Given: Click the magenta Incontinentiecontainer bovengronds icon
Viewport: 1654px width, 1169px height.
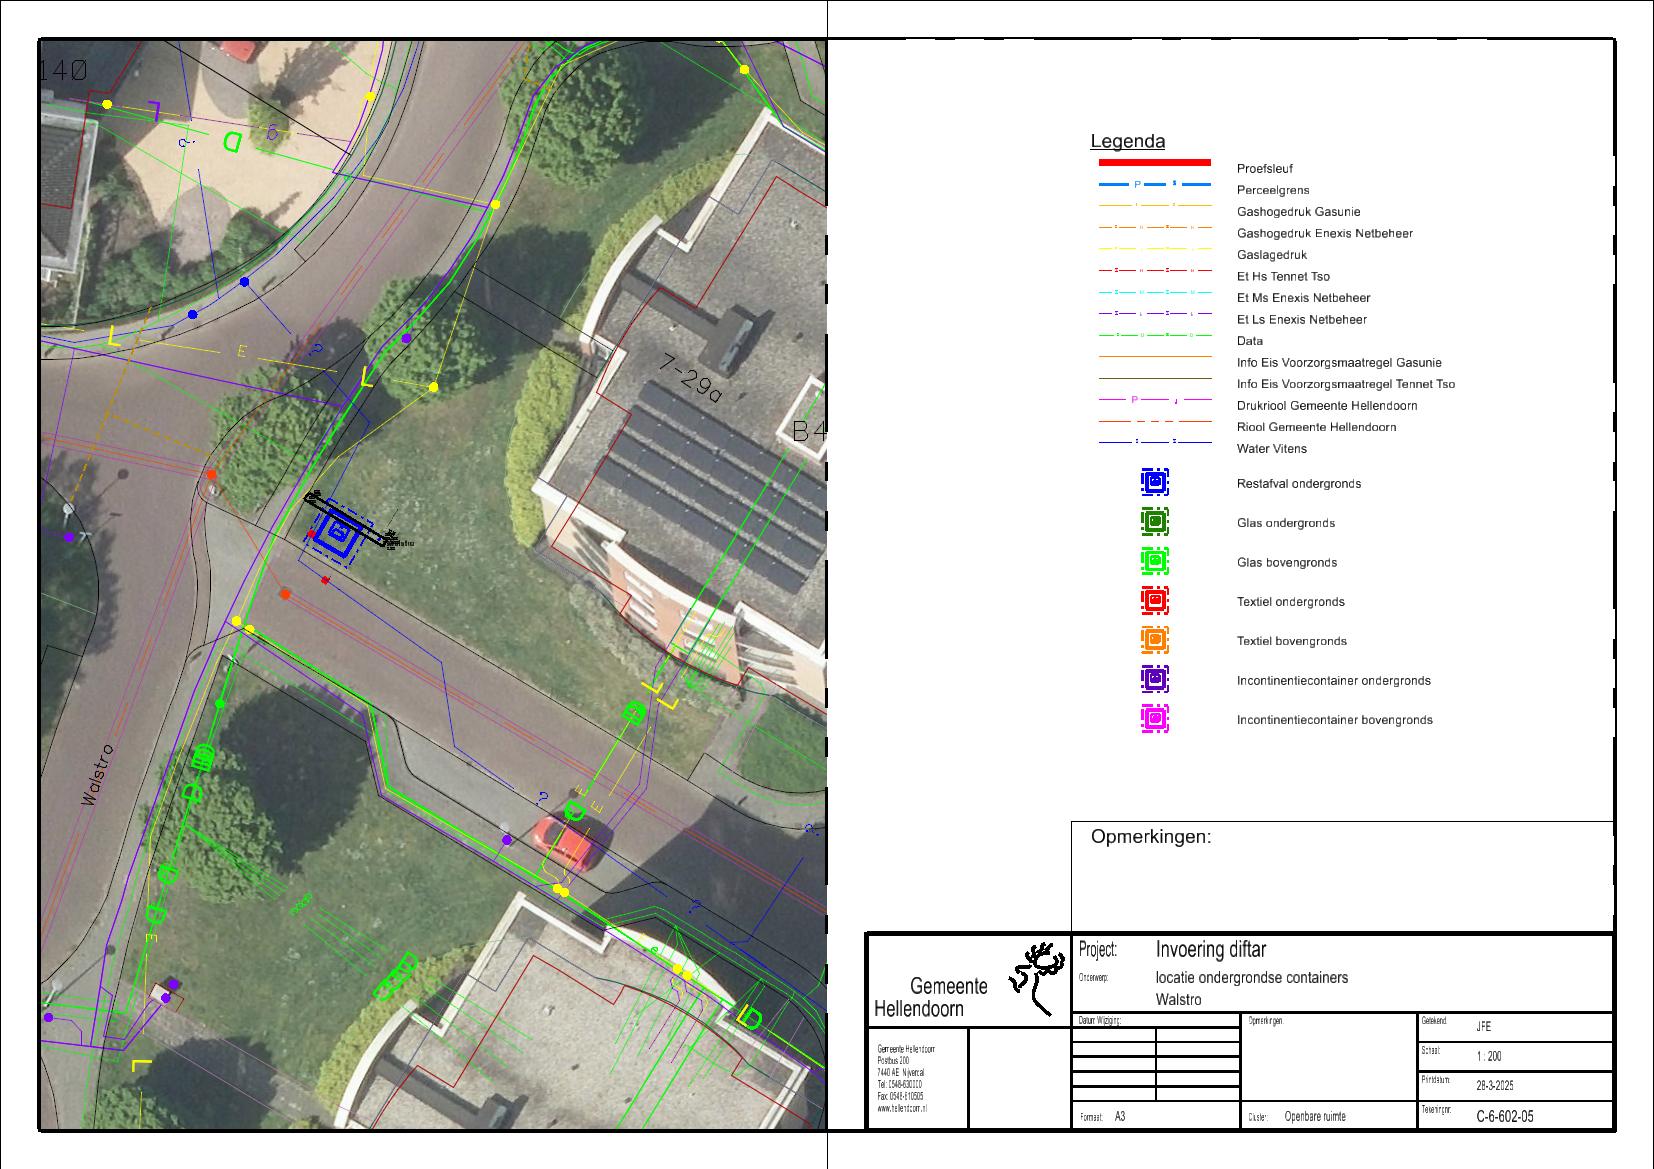Looking at the screenshot, I should (x=1154, y=719).
